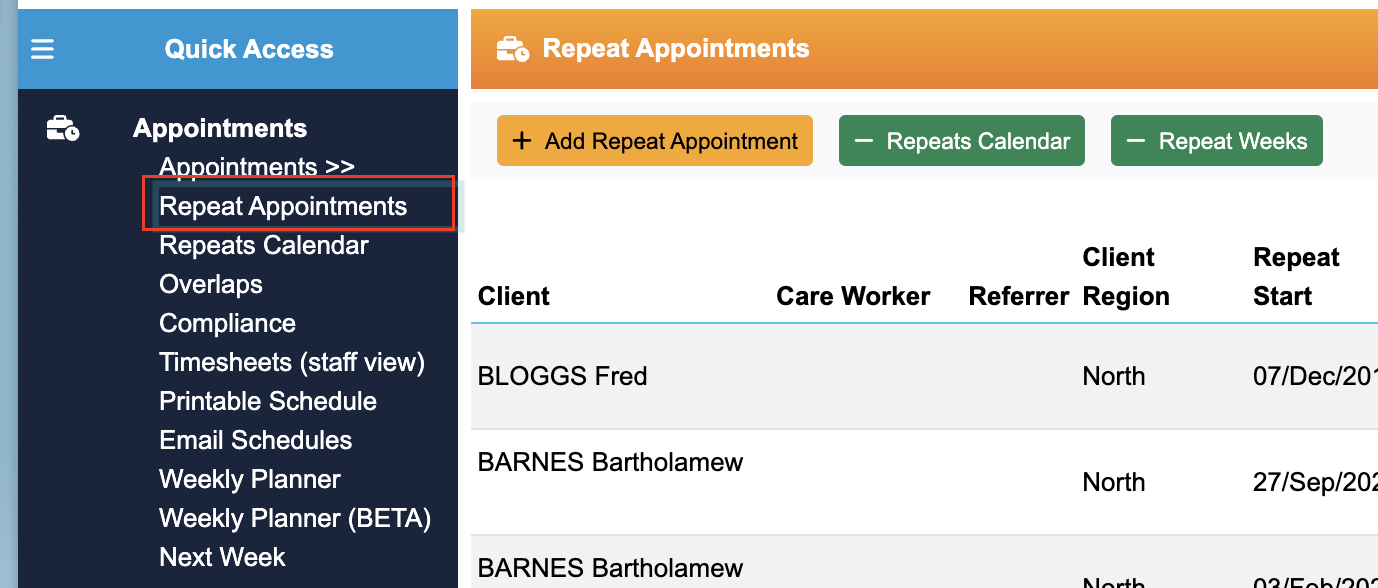The image size is (1378, 588).
Task: Go to Next Week in sidebar
Action: (x=222, y=557)
